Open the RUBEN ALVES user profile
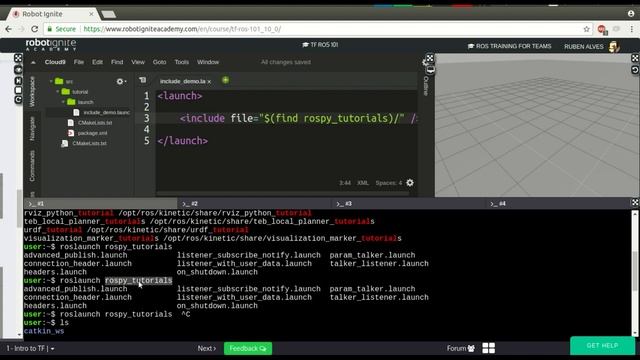Image resolution: width=640 pixels, height=360 pixels. pos(592,47)
